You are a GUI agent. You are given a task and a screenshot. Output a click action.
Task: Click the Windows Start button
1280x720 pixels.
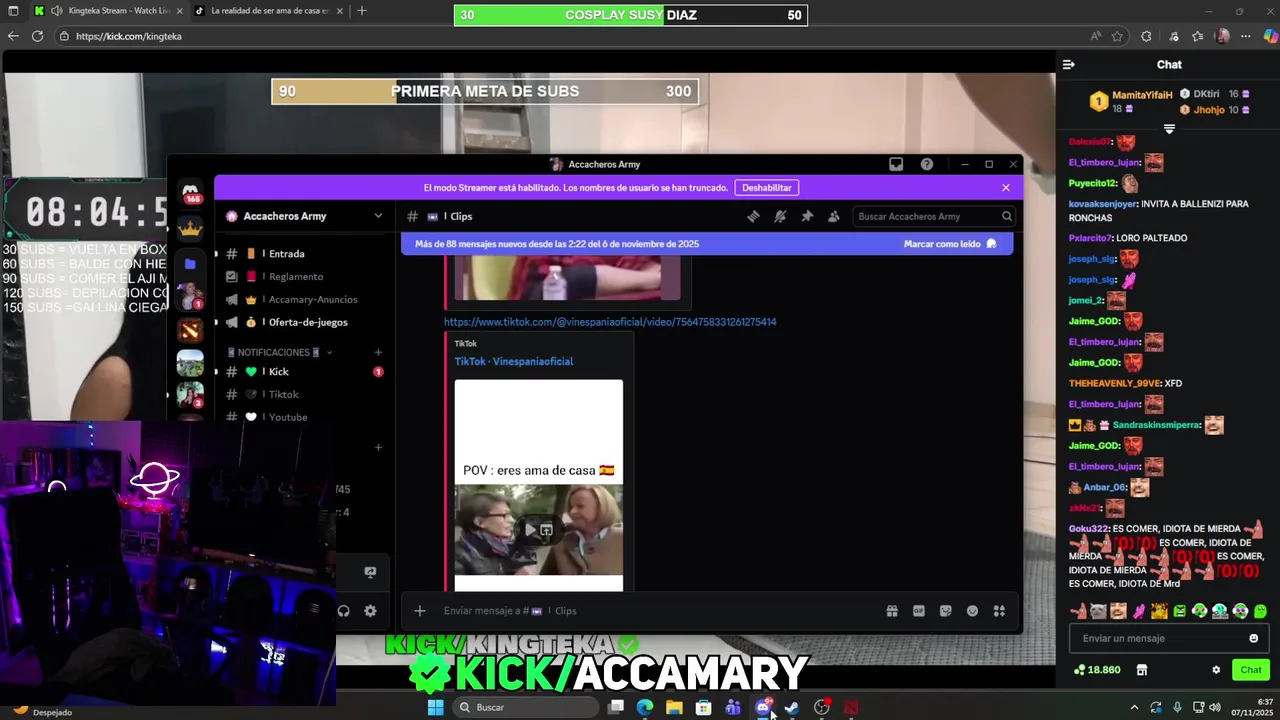pyautogui.click(x=435, y=707)
